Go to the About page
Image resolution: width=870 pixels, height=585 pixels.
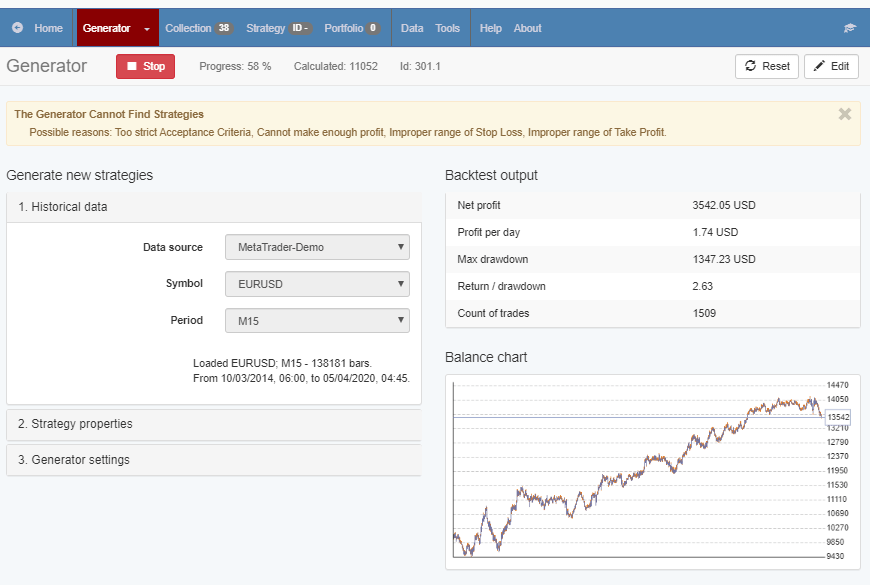(x=527, y=28)
